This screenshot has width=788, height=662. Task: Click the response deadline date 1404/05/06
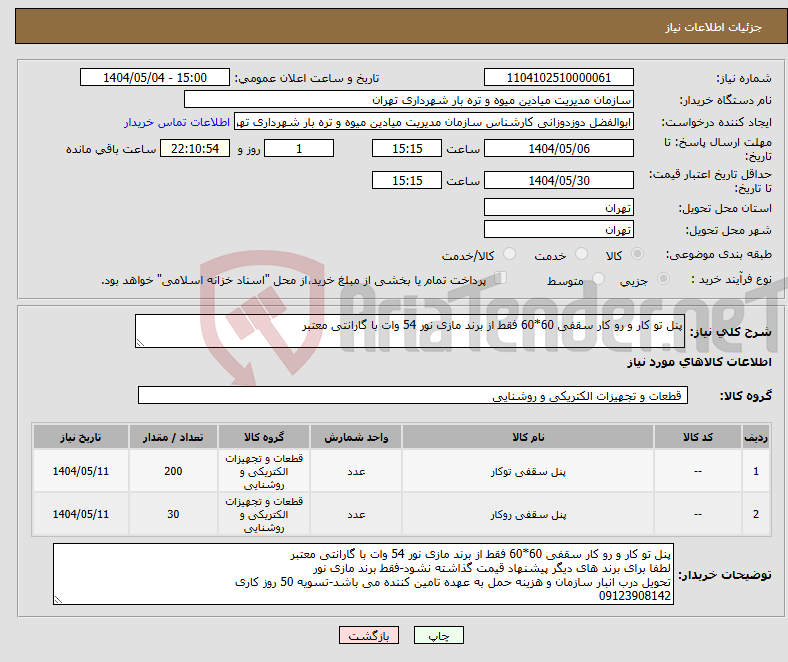[558, 148]
